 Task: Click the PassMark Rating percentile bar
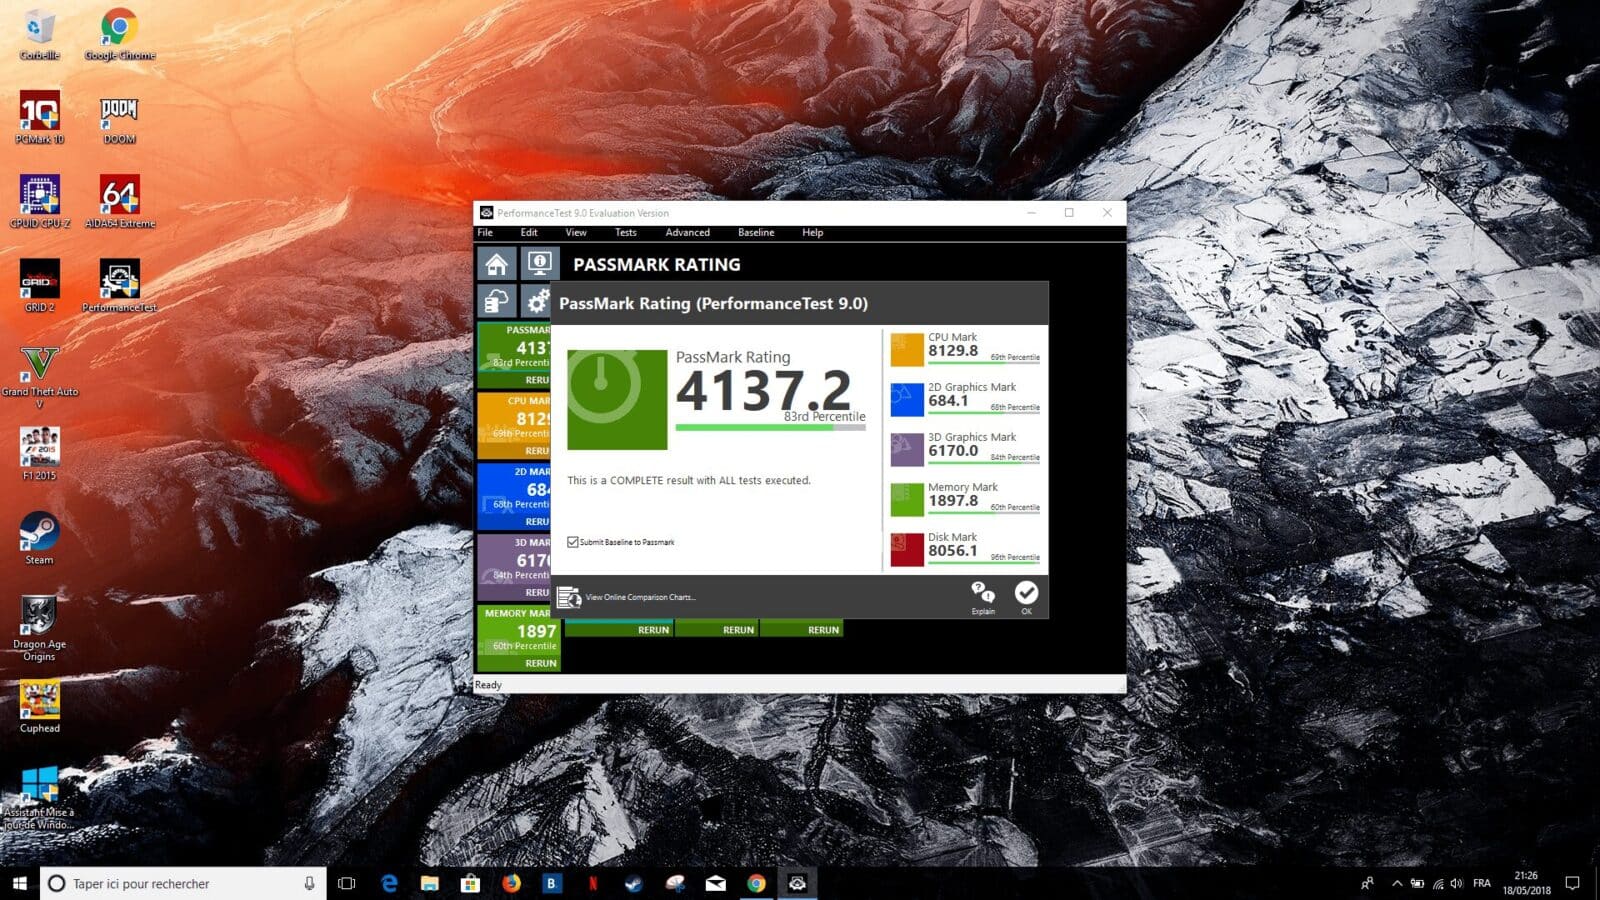(x=770, y=427)
